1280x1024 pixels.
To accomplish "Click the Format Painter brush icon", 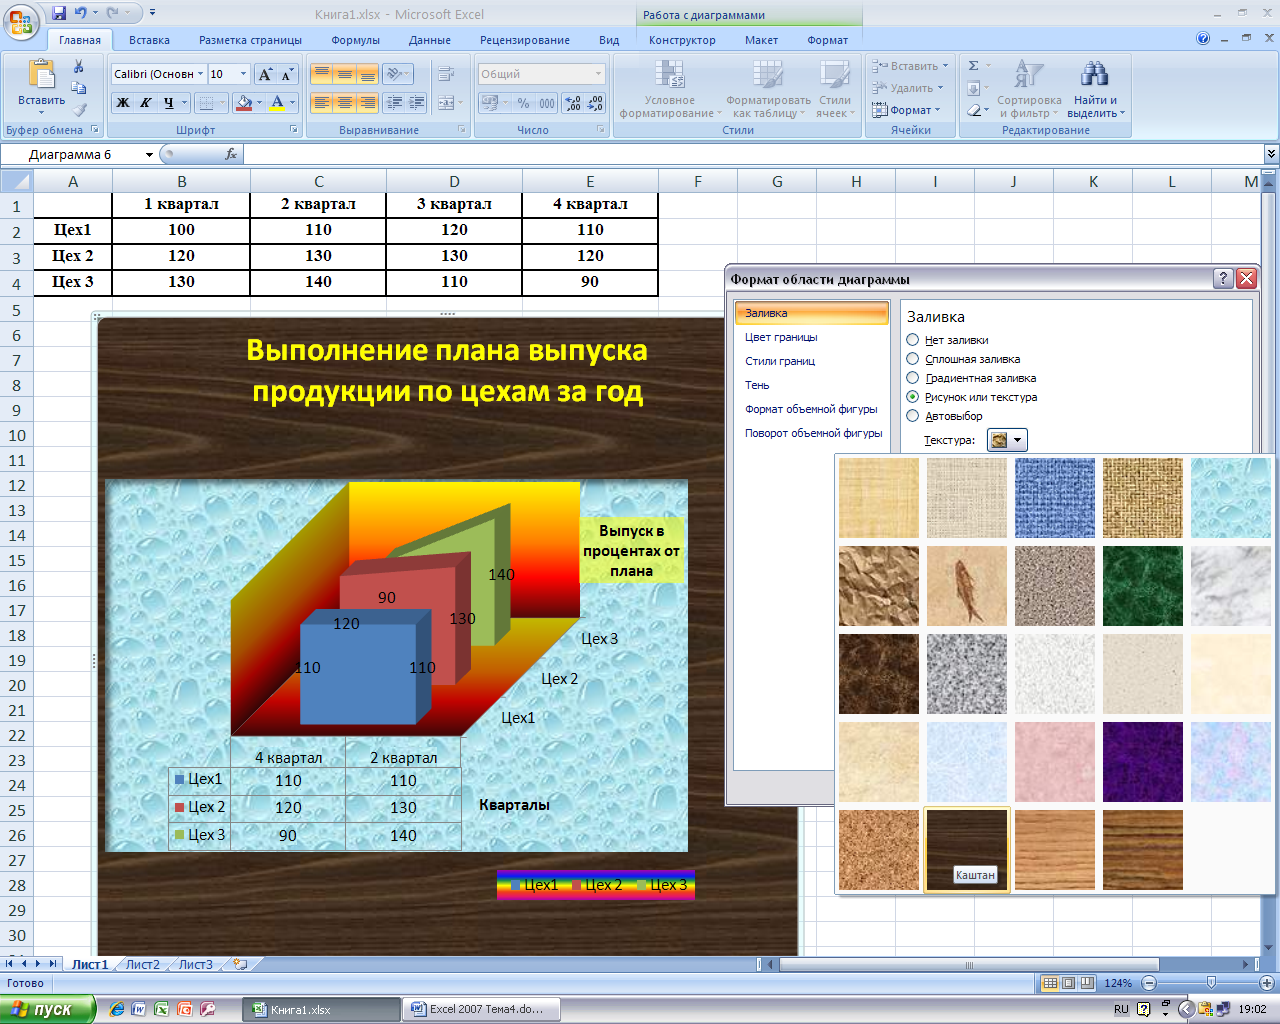I will 79,109.
